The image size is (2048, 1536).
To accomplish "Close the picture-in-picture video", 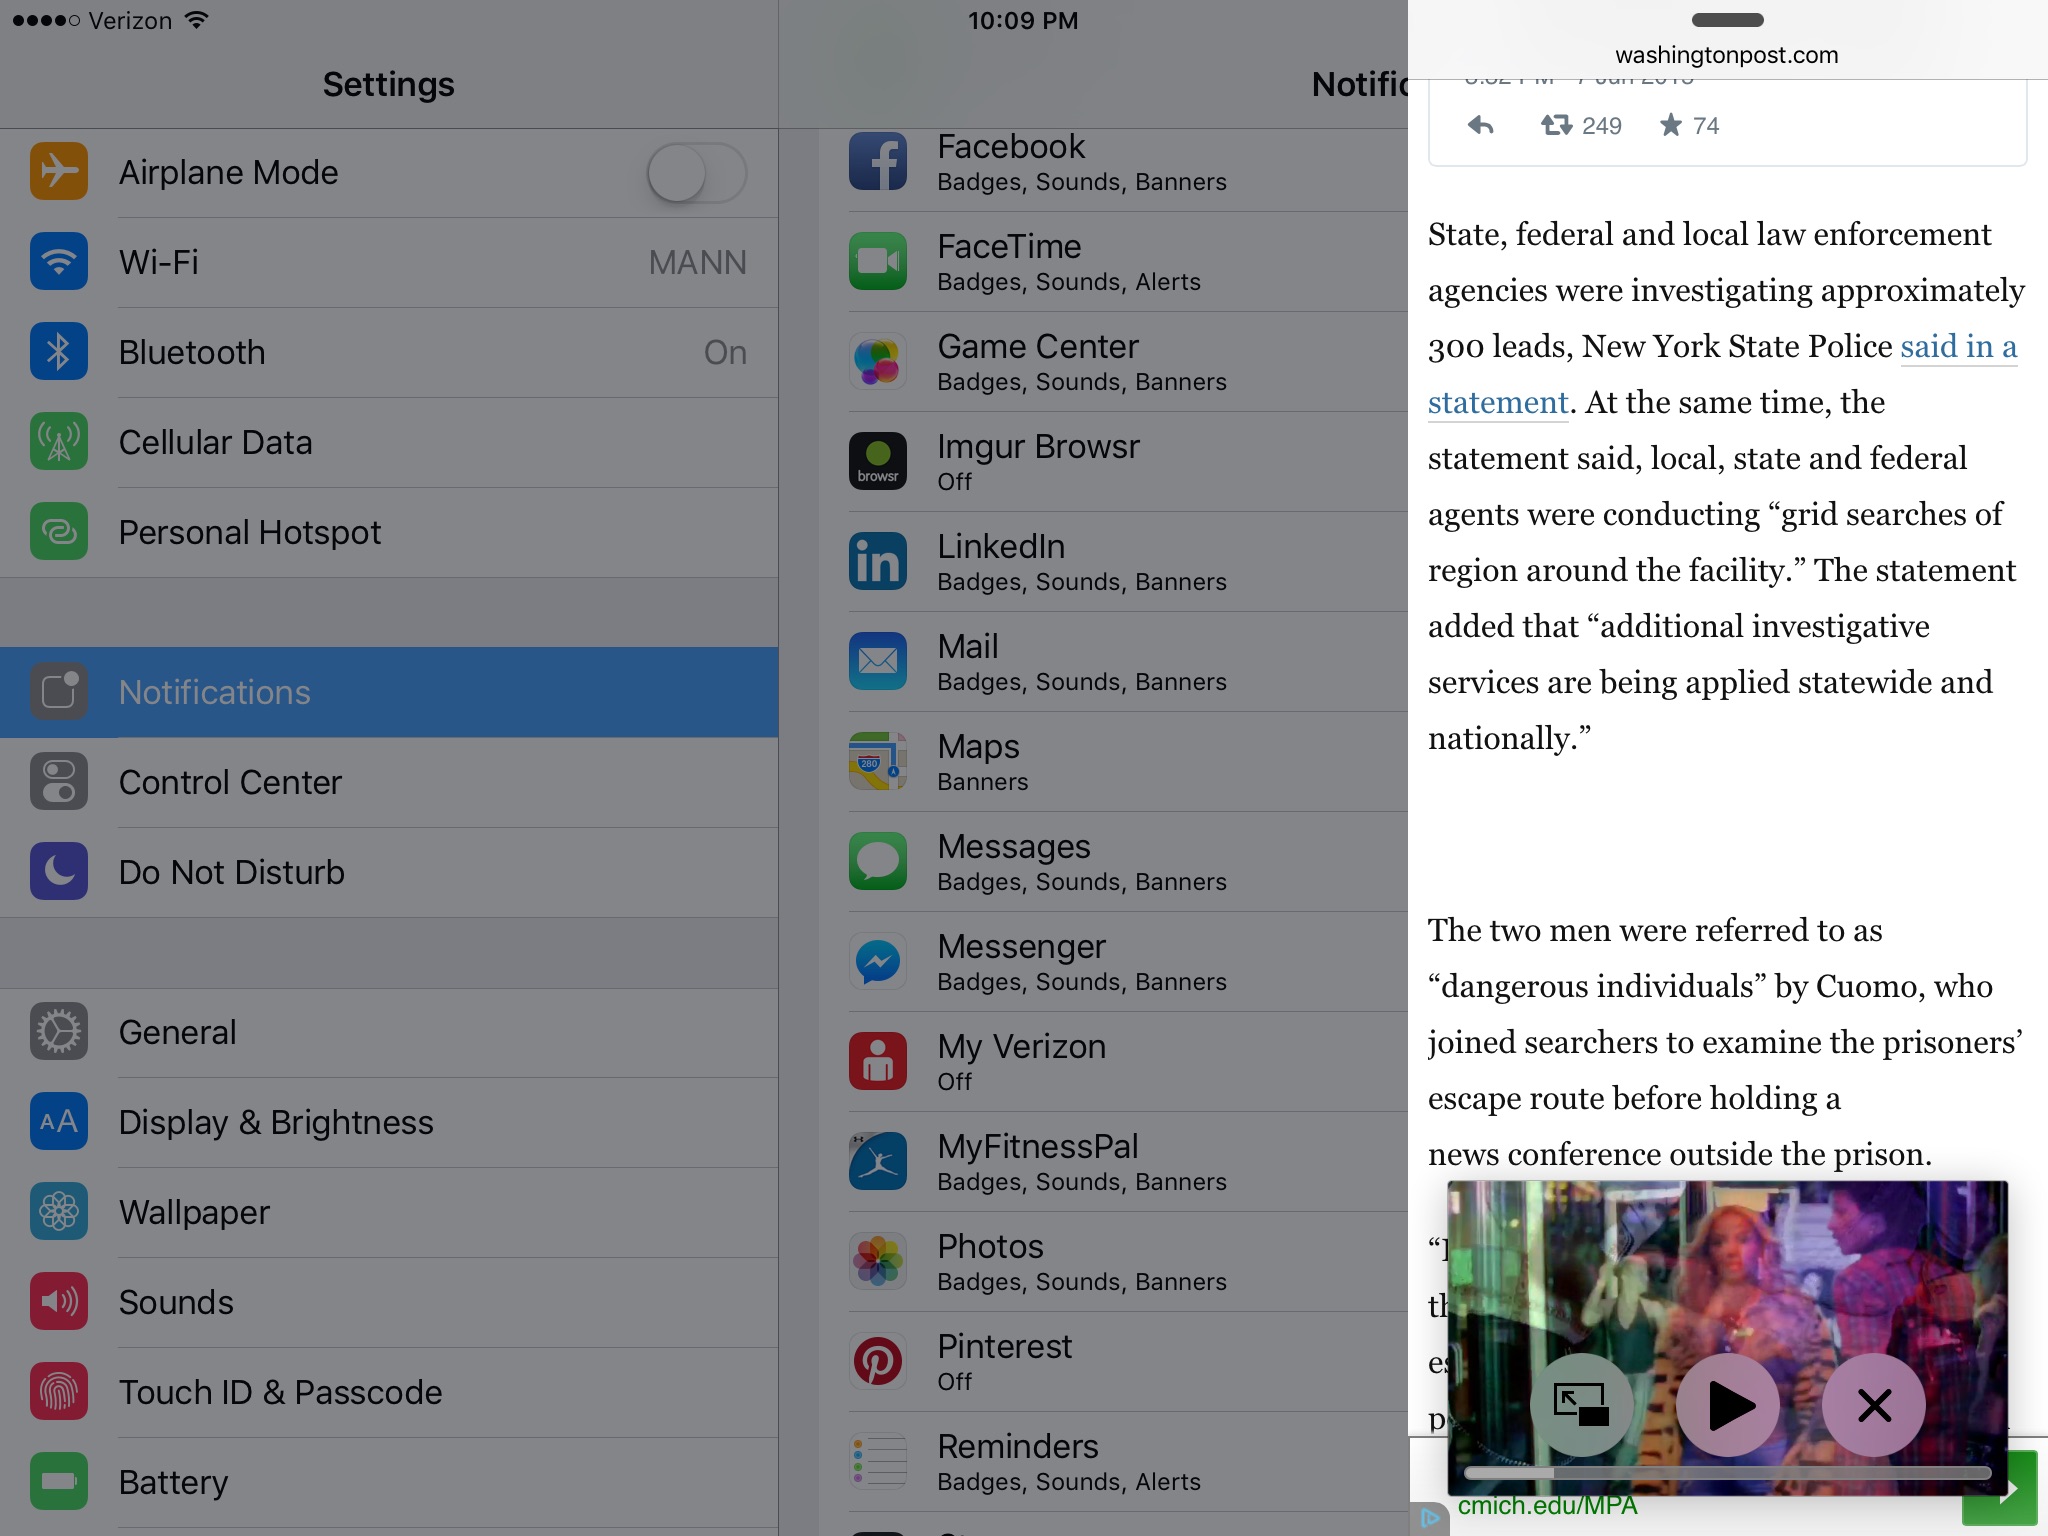I will pos(1874,1405).
